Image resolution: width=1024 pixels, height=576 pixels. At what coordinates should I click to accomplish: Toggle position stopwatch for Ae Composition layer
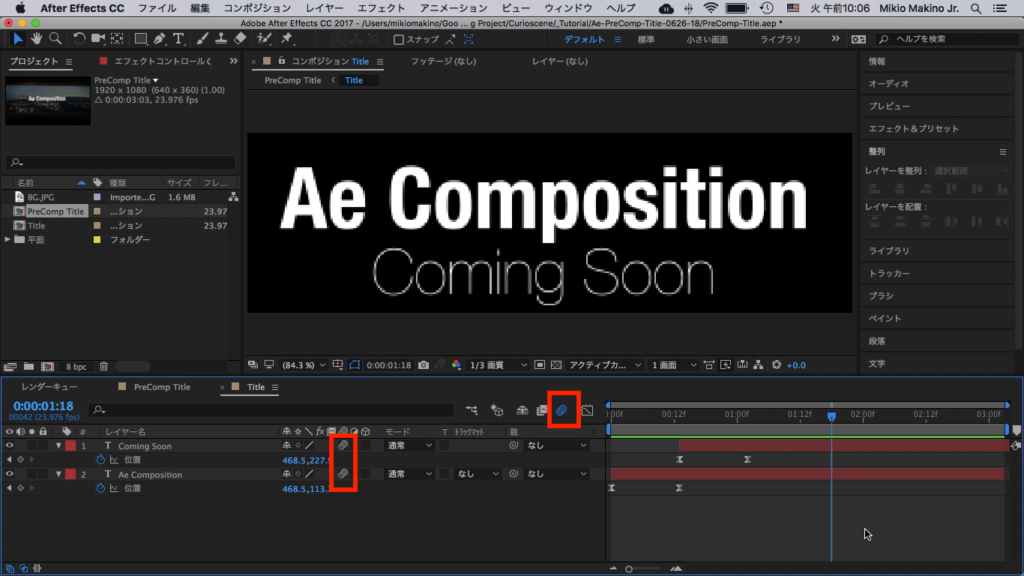[101, 488]
